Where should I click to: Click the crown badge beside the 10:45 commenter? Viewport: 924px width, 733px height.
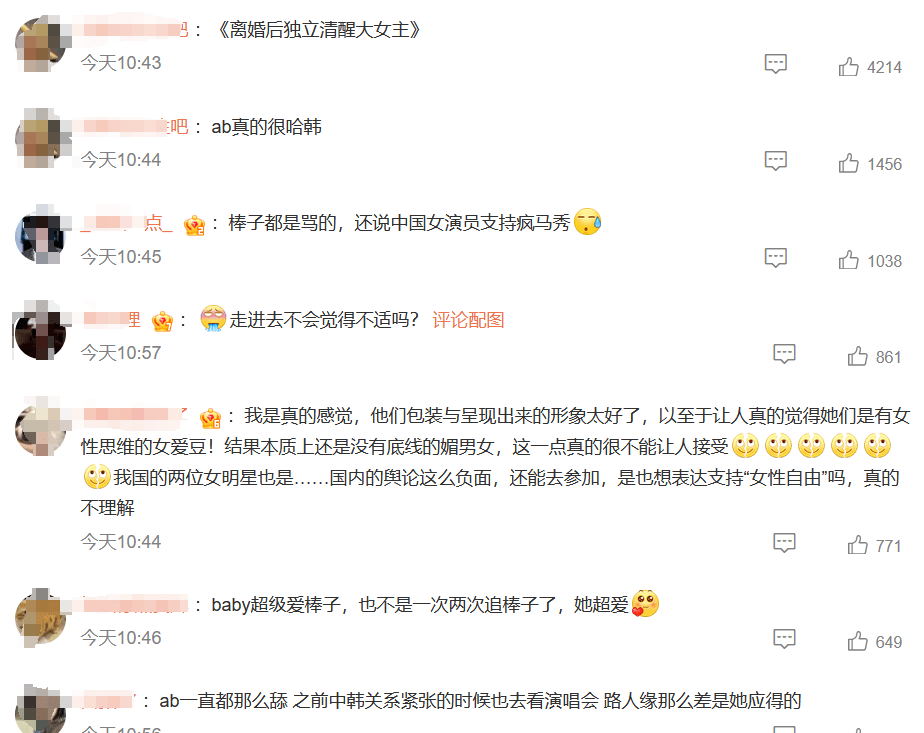194,224
